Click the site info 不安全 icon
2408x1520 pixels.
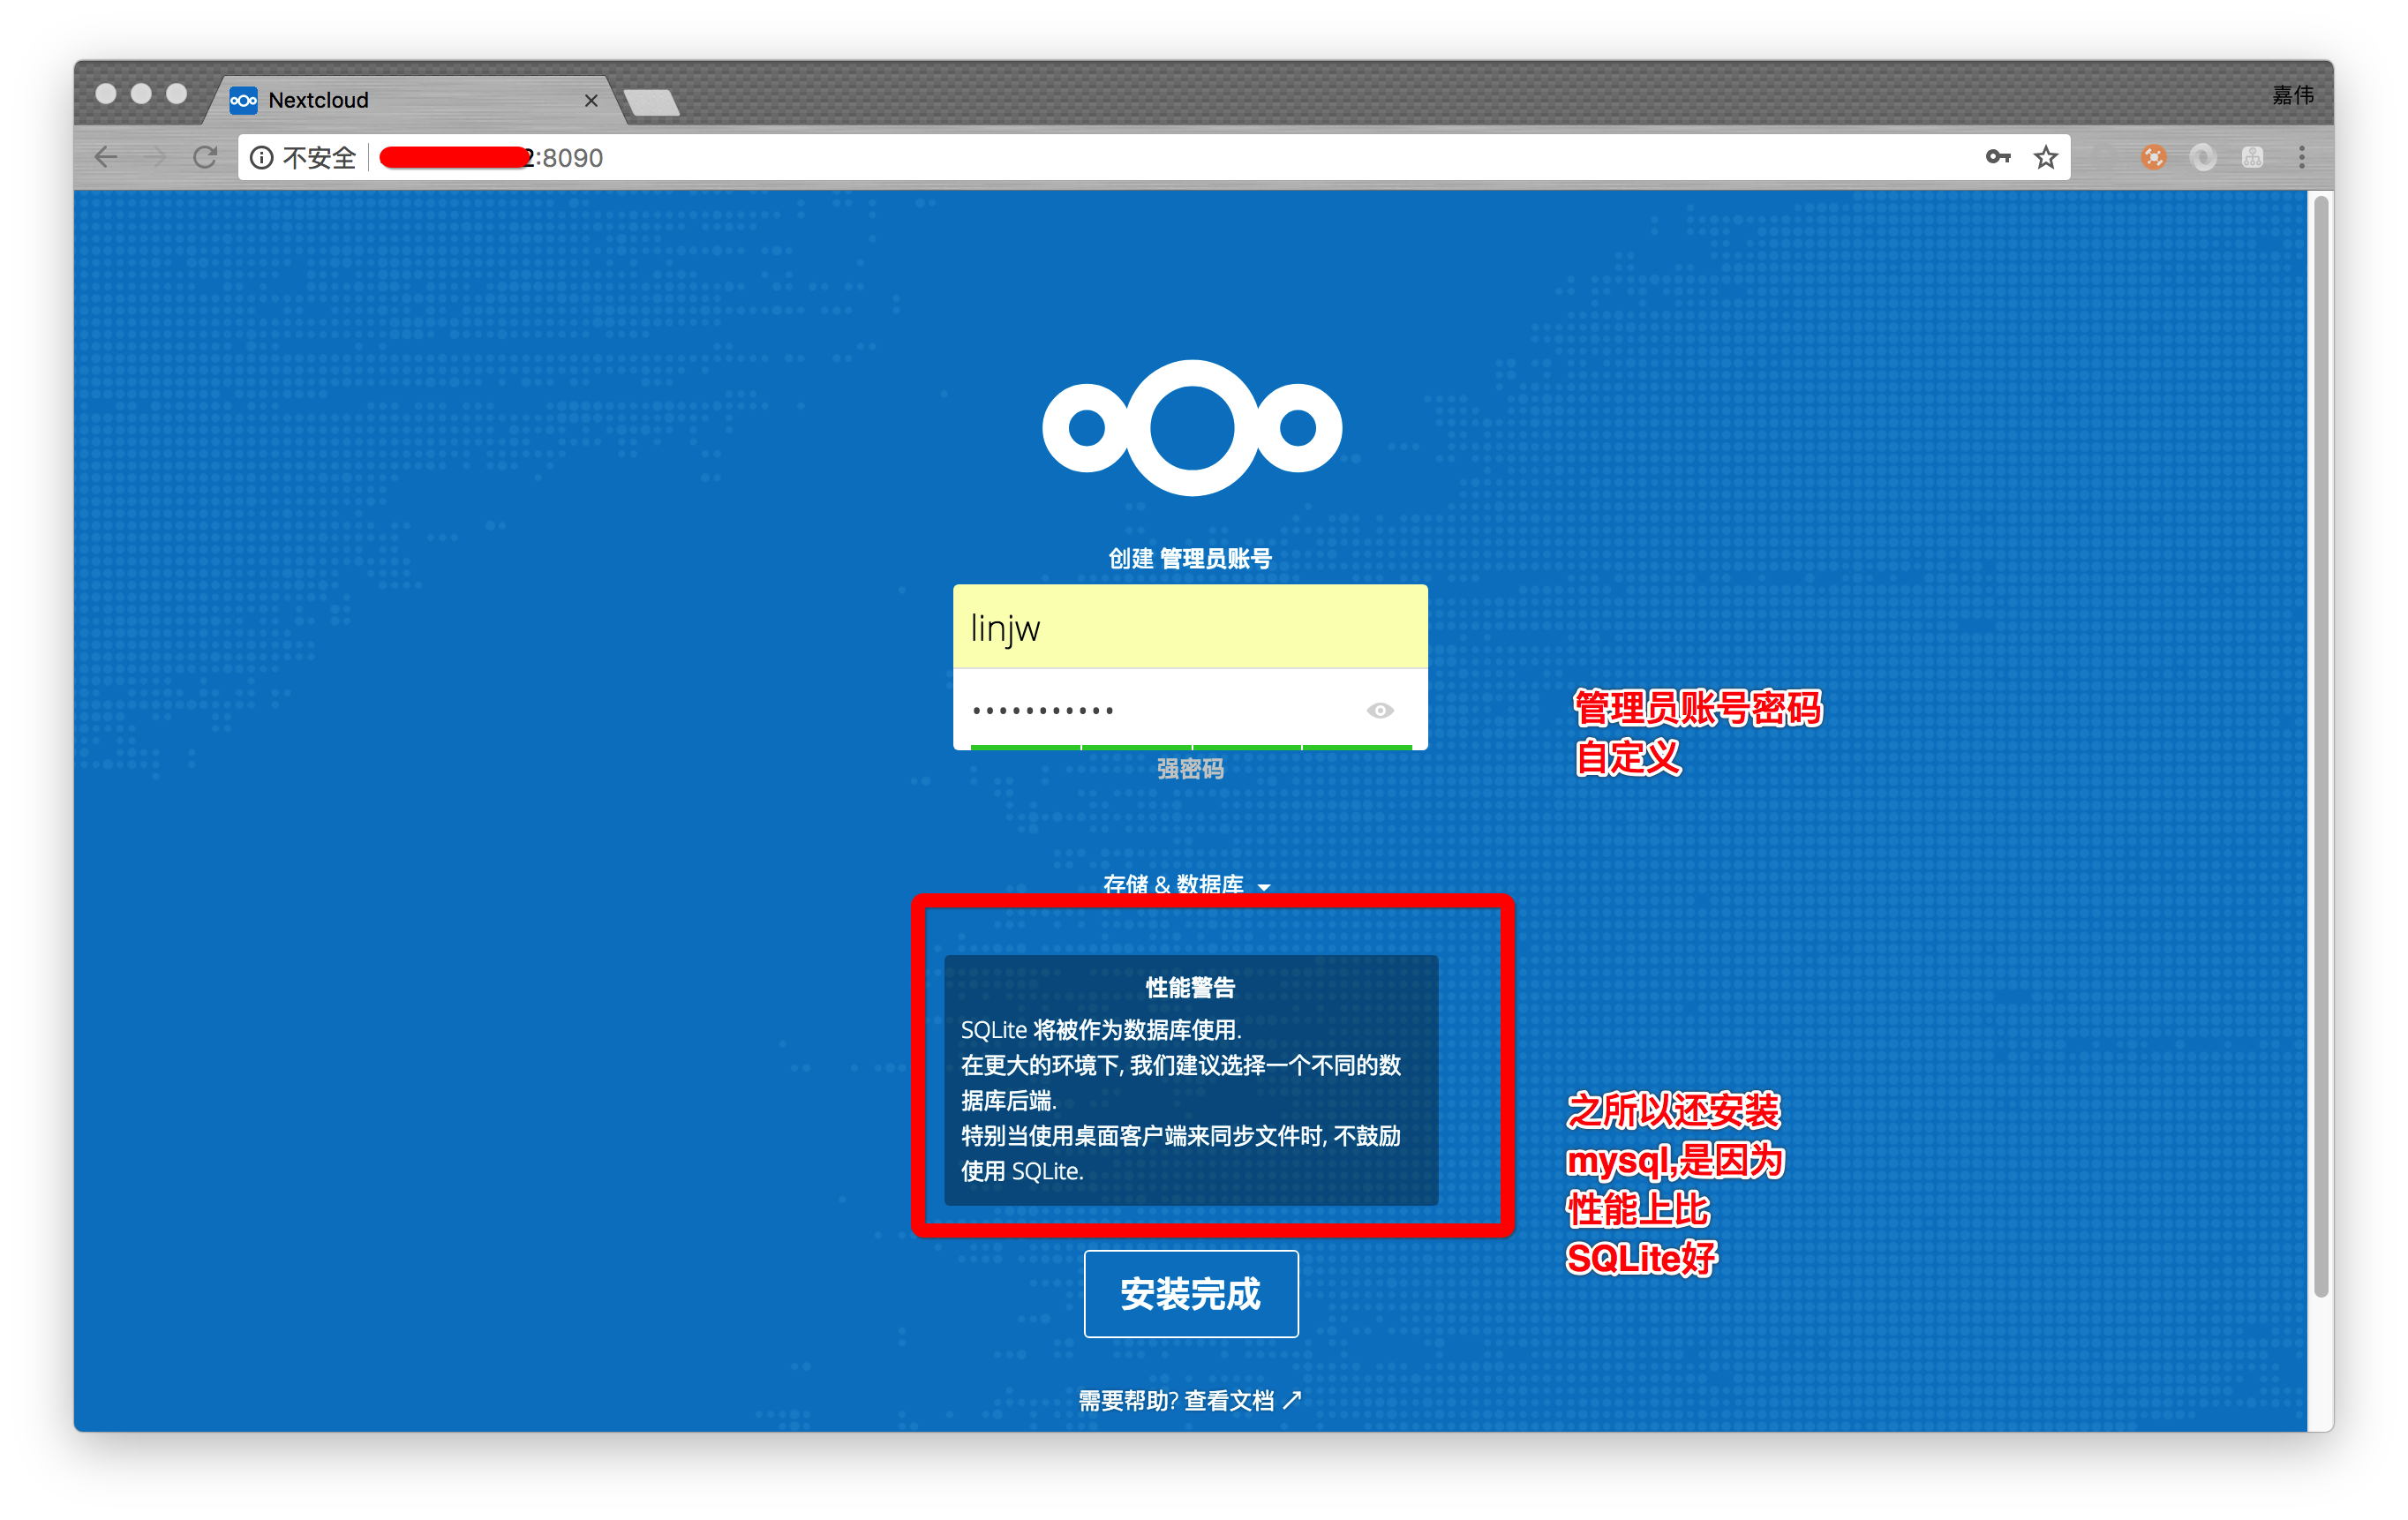262,157
